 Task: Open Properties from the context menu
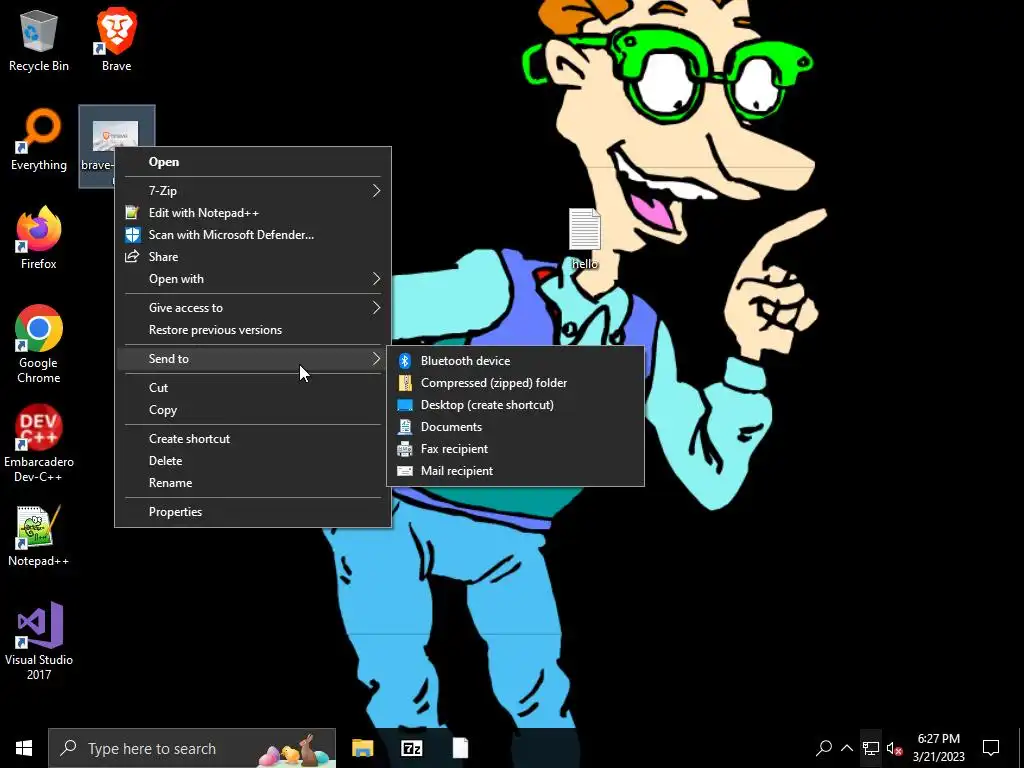253,511
